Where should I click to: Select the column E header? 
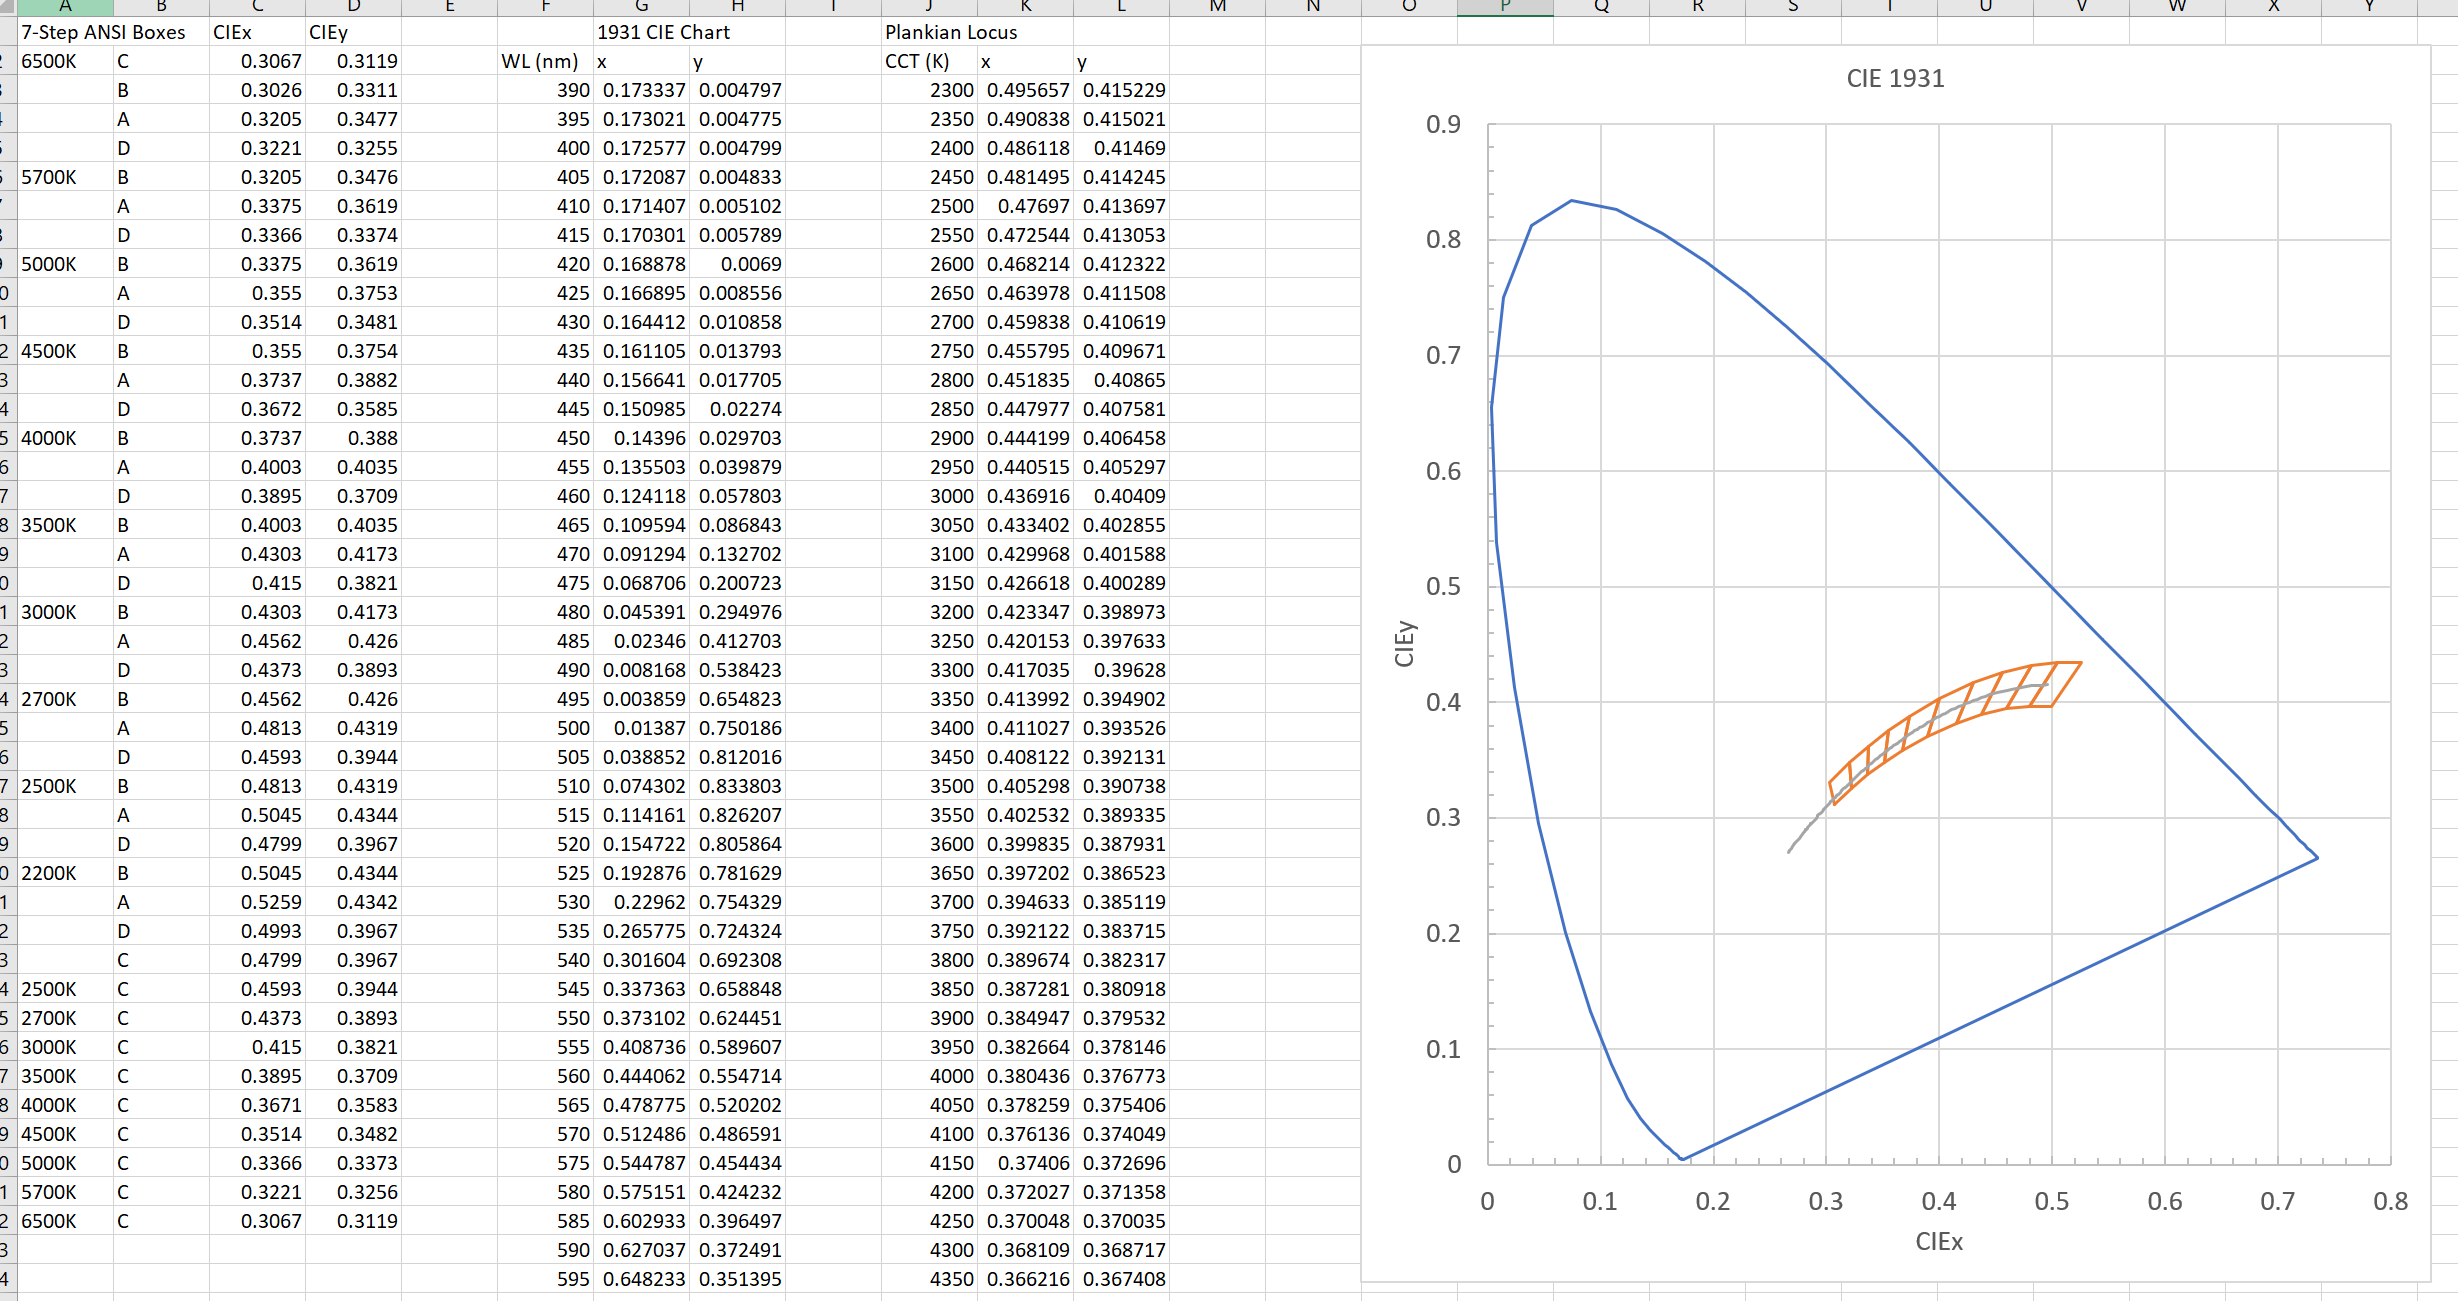449,7
